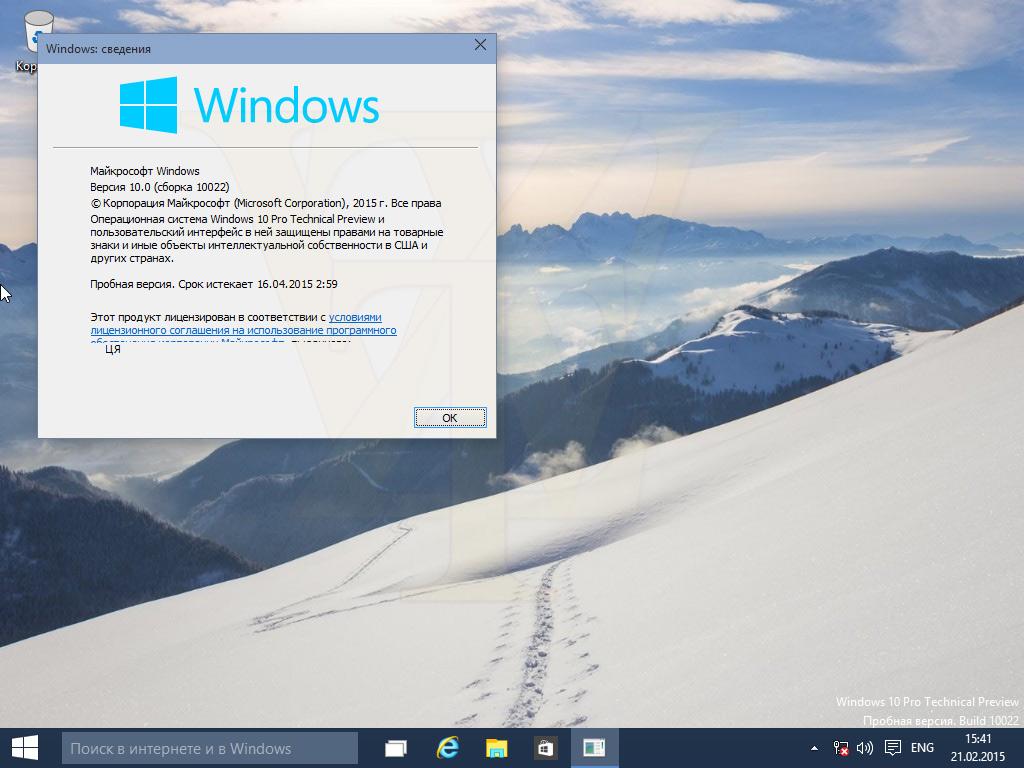Click the 'Версия 10.0 (сборка 10022)' text
Viewport: 1024px width, 768px height.
click(160, 187)
